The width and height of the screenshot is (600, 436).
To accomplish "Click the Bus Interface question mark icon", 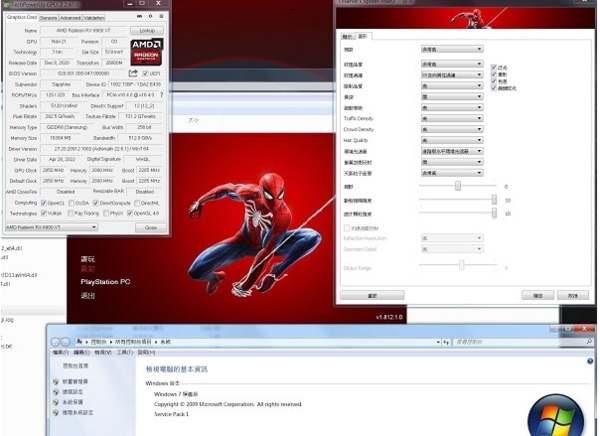I will [161, 95].
